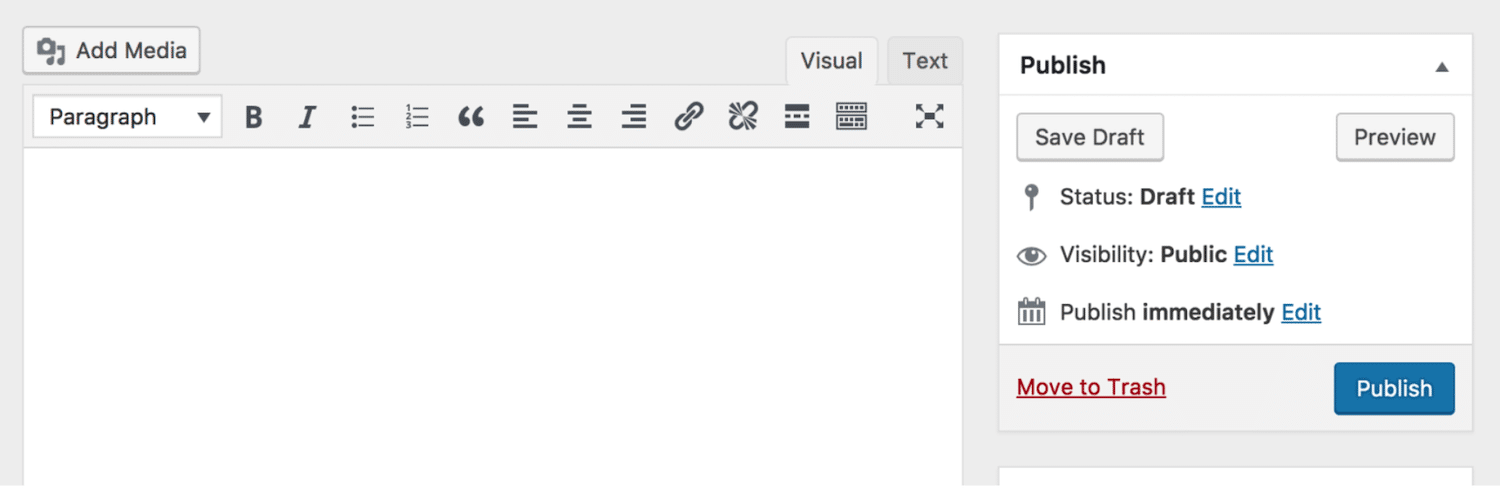Click the Add Media button

112,50
